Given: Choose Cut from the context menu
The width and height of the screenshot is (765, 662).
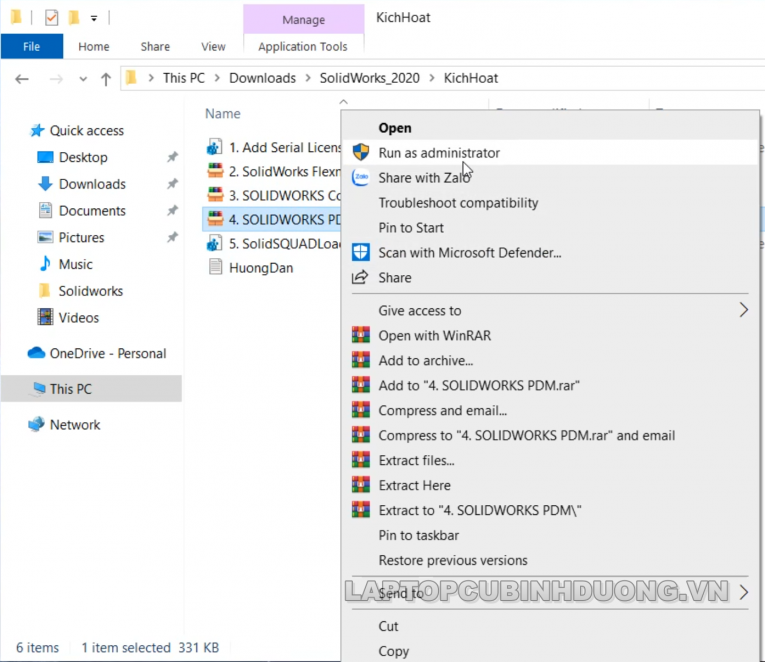Looking at the screenshot, I should point(388,626).
